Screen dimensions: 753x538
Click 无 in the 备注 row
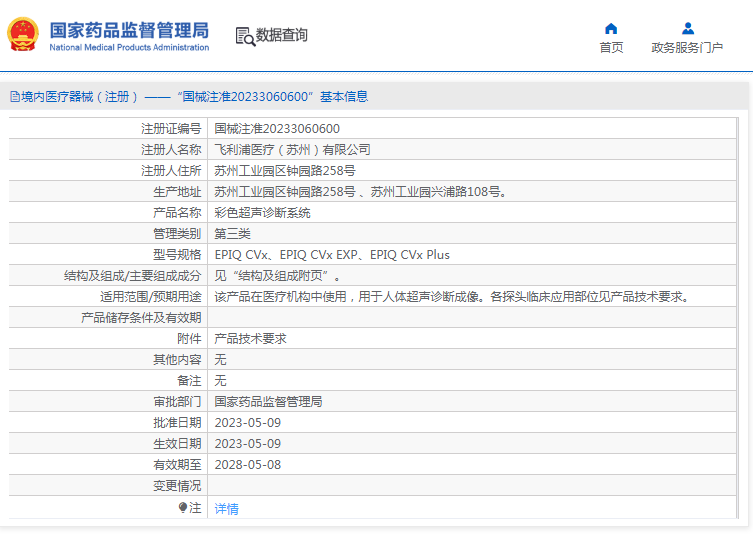click(220, 381)
